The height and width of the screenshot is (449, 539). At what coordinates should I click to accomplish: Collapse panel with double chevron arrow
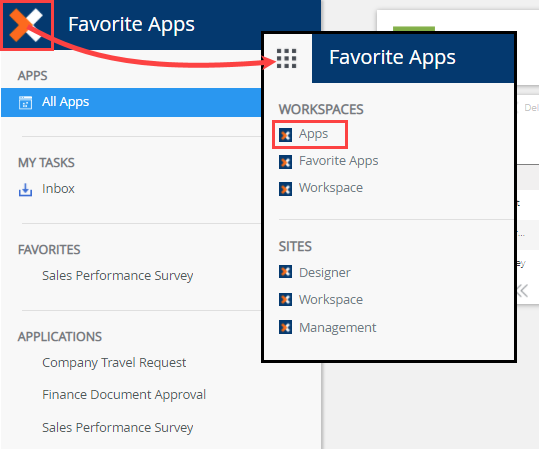coord(522,291)
